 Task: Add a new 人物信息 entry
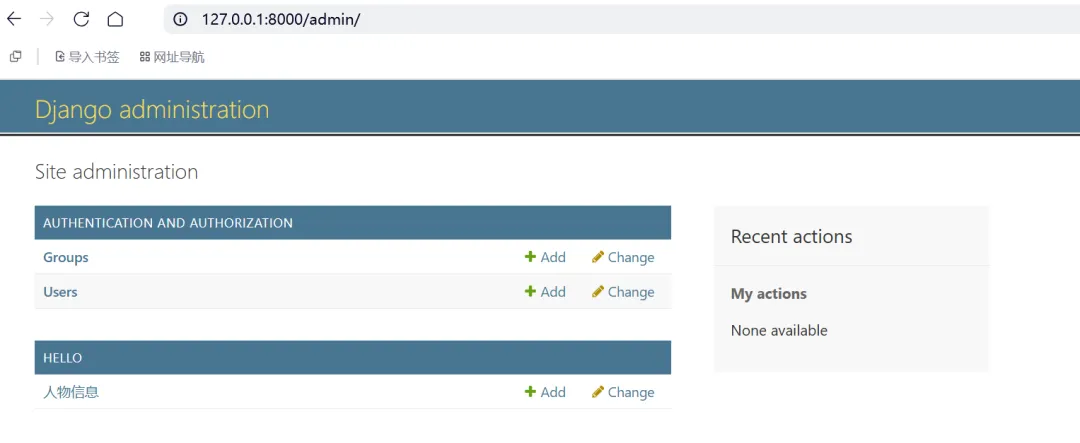click(x=545, y=392)
